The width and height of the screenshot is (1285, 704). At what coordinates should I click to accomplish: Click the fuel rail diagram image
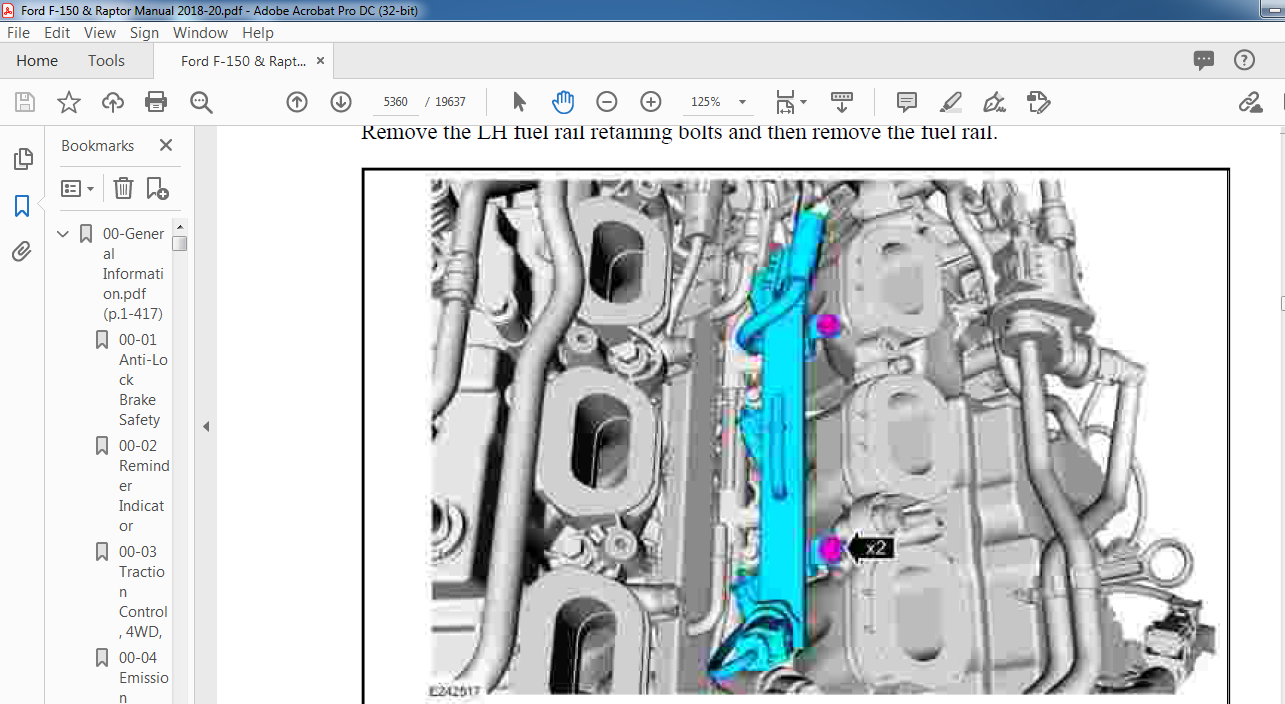[796, 436]
